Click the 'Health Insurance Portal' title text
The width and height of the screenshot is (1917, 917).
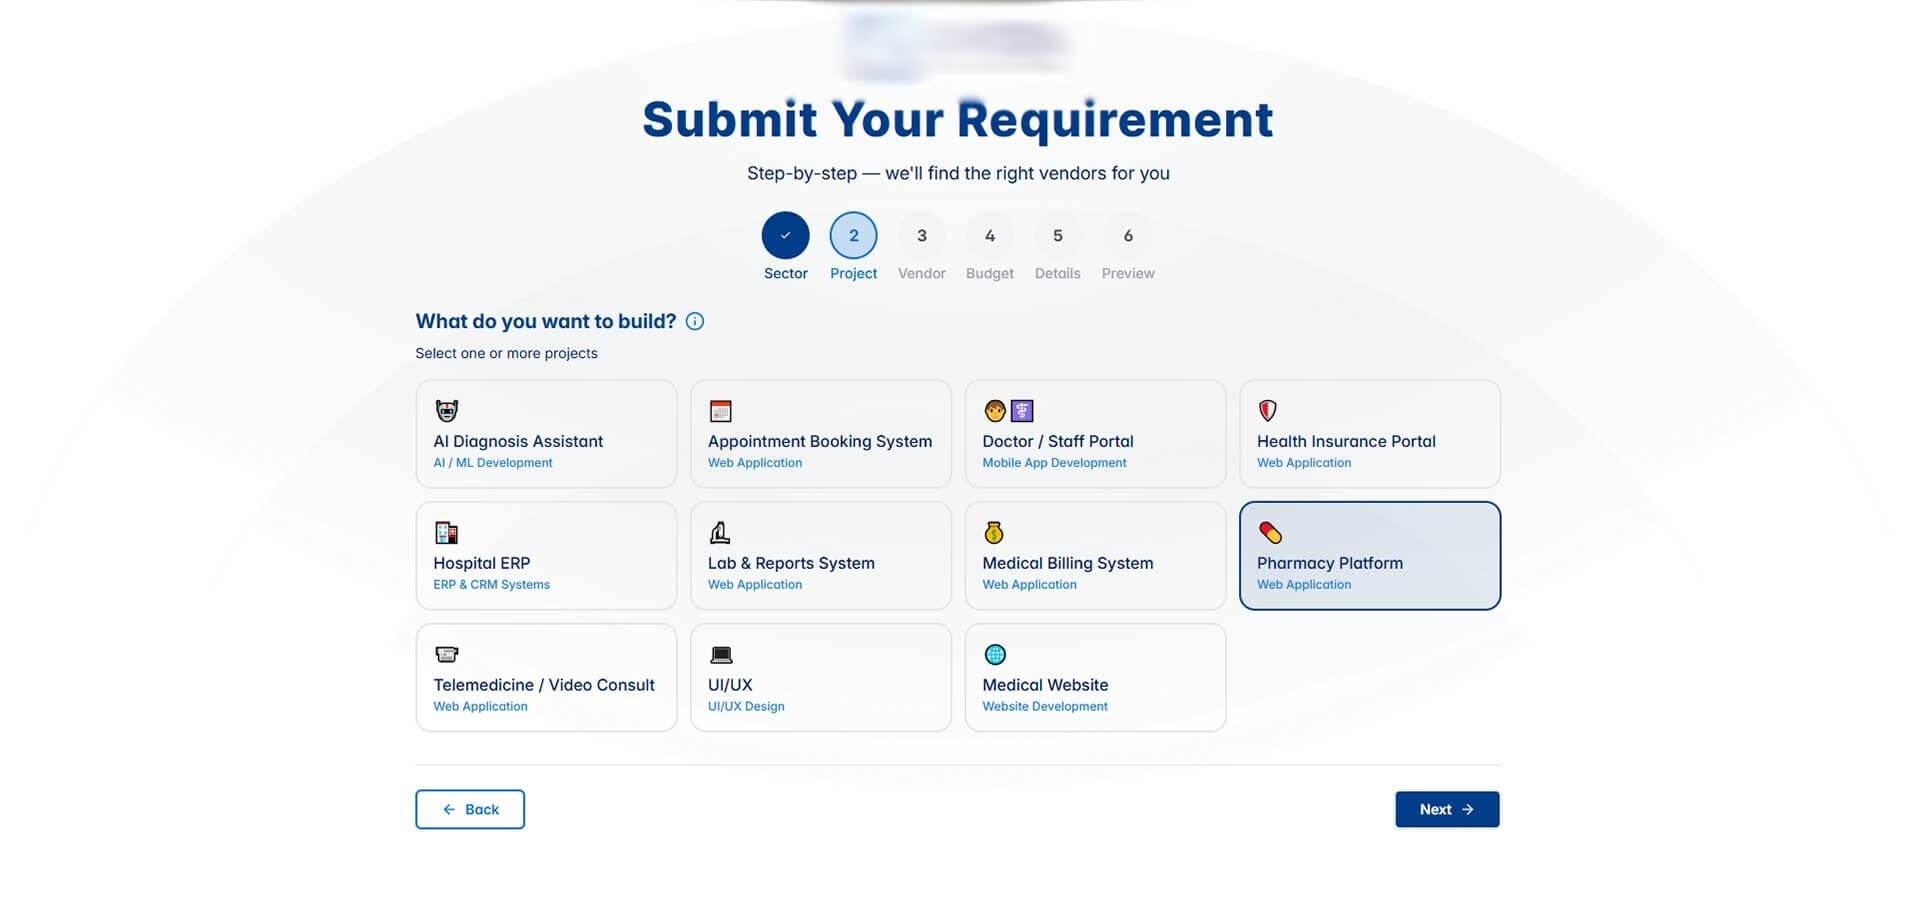1346,441
